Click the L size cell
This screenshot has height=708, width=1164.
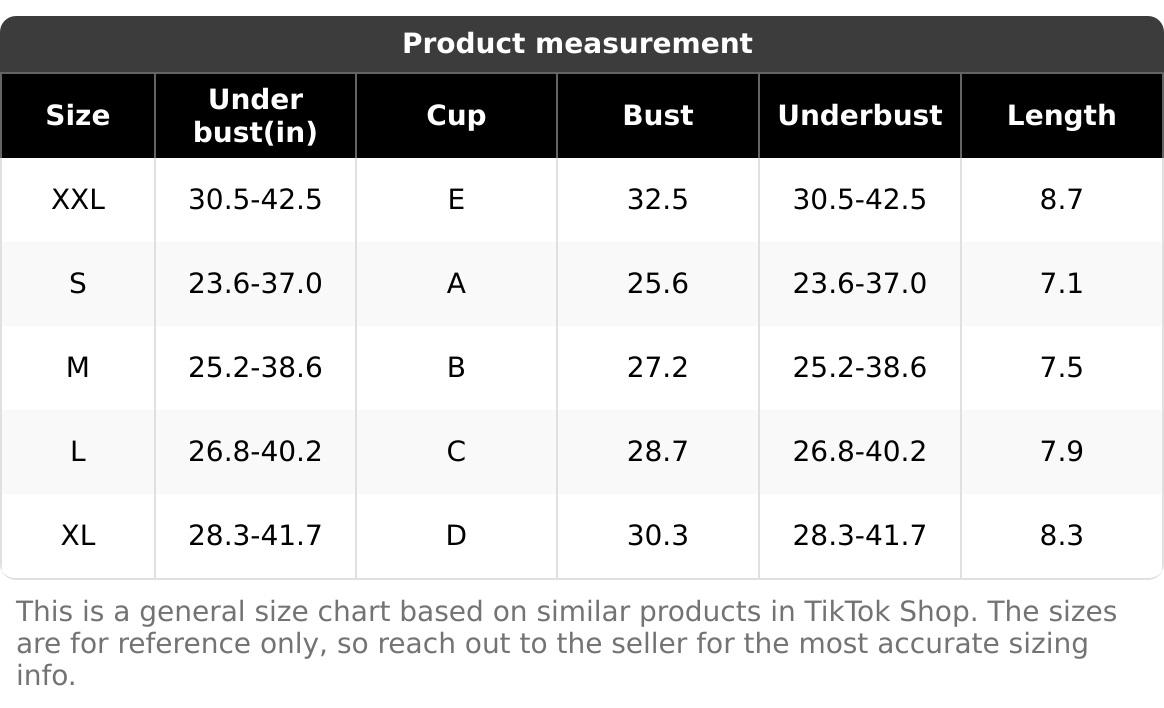click(78, 452)
